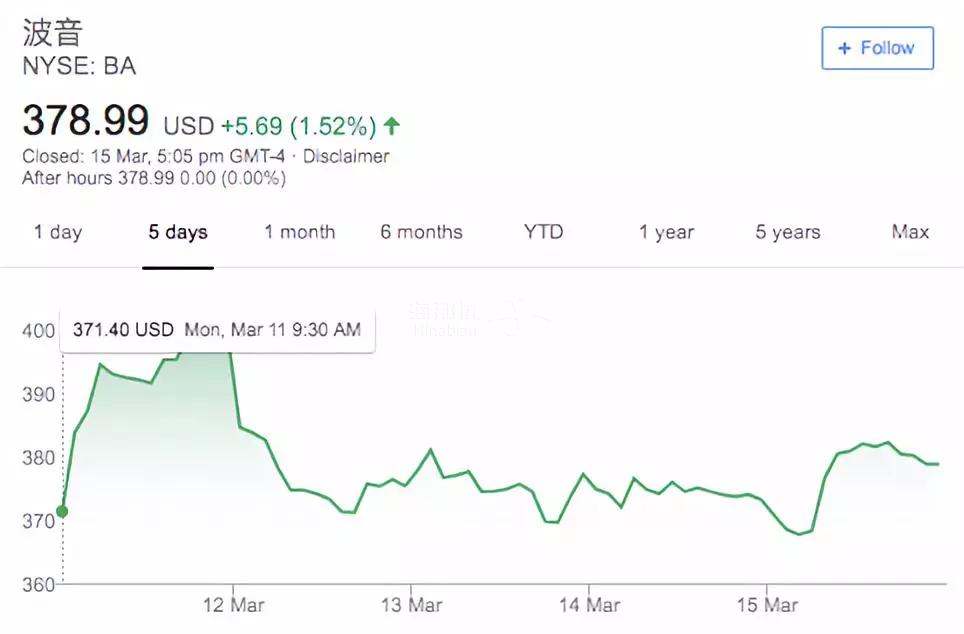Click the 13 Mar axis label
The width and height of the screenshot is (964, 634).
(411, 605)
